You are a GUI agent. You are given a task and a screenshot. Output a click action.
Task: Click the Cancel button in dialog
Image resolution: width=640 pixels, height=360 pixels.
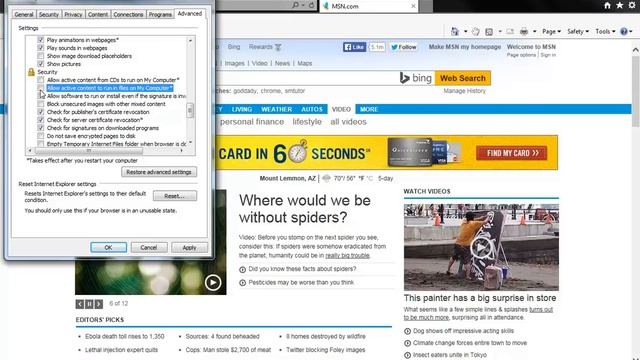tap(149, 247)
